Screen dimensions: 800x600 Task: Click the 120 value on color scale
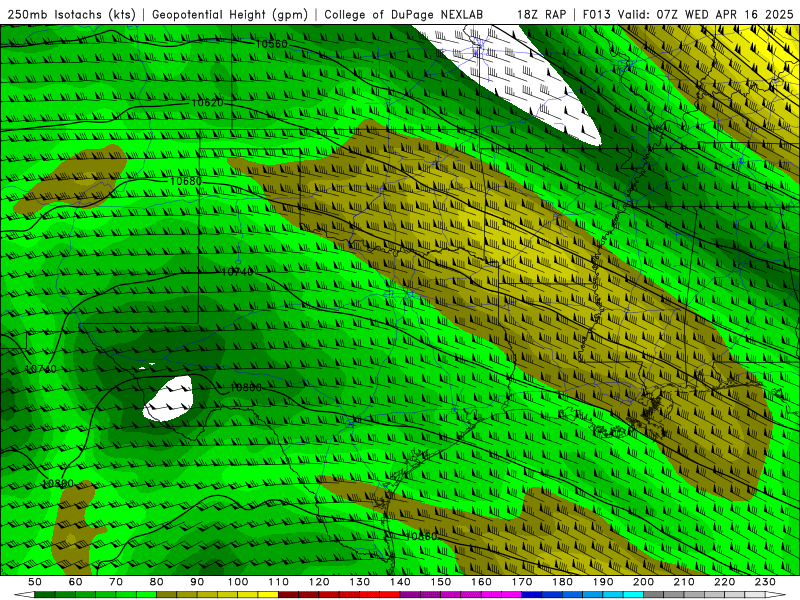click(319, 582)
